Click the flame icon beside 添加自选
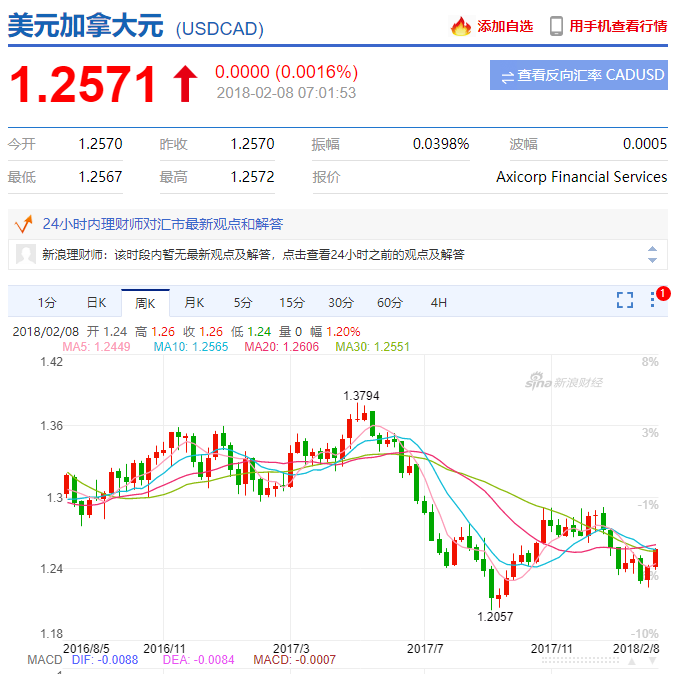This screenshot has width=678, height=674. (x=461, y=26)
